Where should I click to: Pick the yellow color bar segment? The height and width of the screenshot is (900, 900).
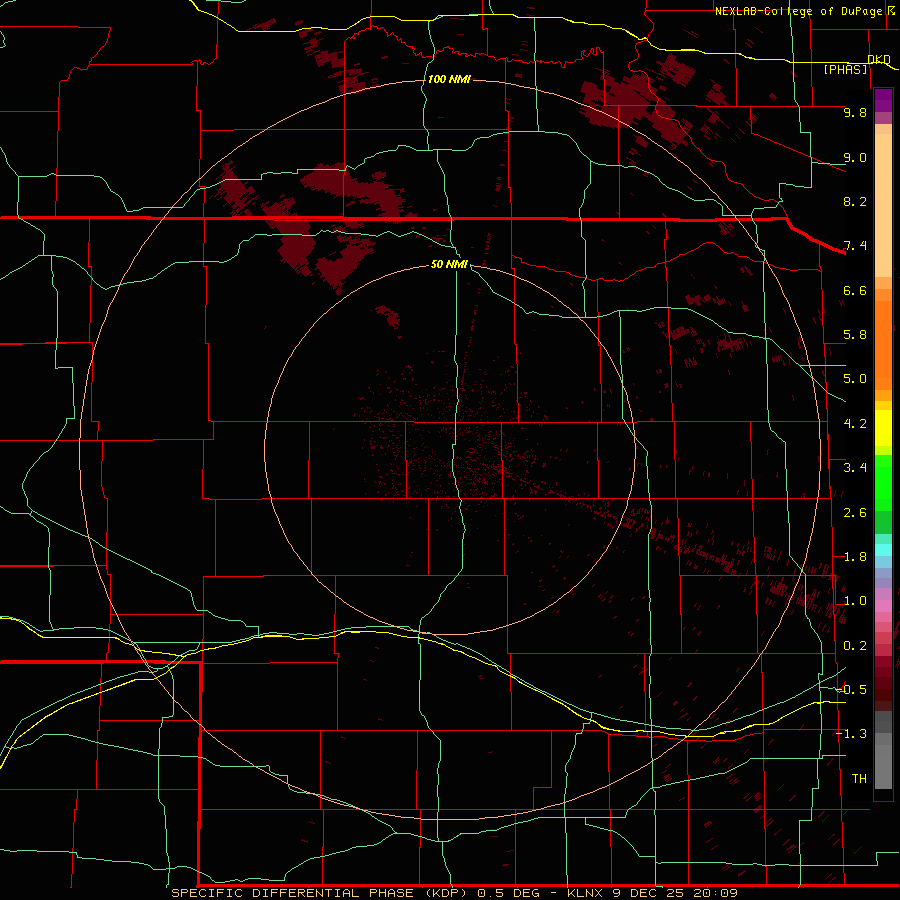click(883, 428)
